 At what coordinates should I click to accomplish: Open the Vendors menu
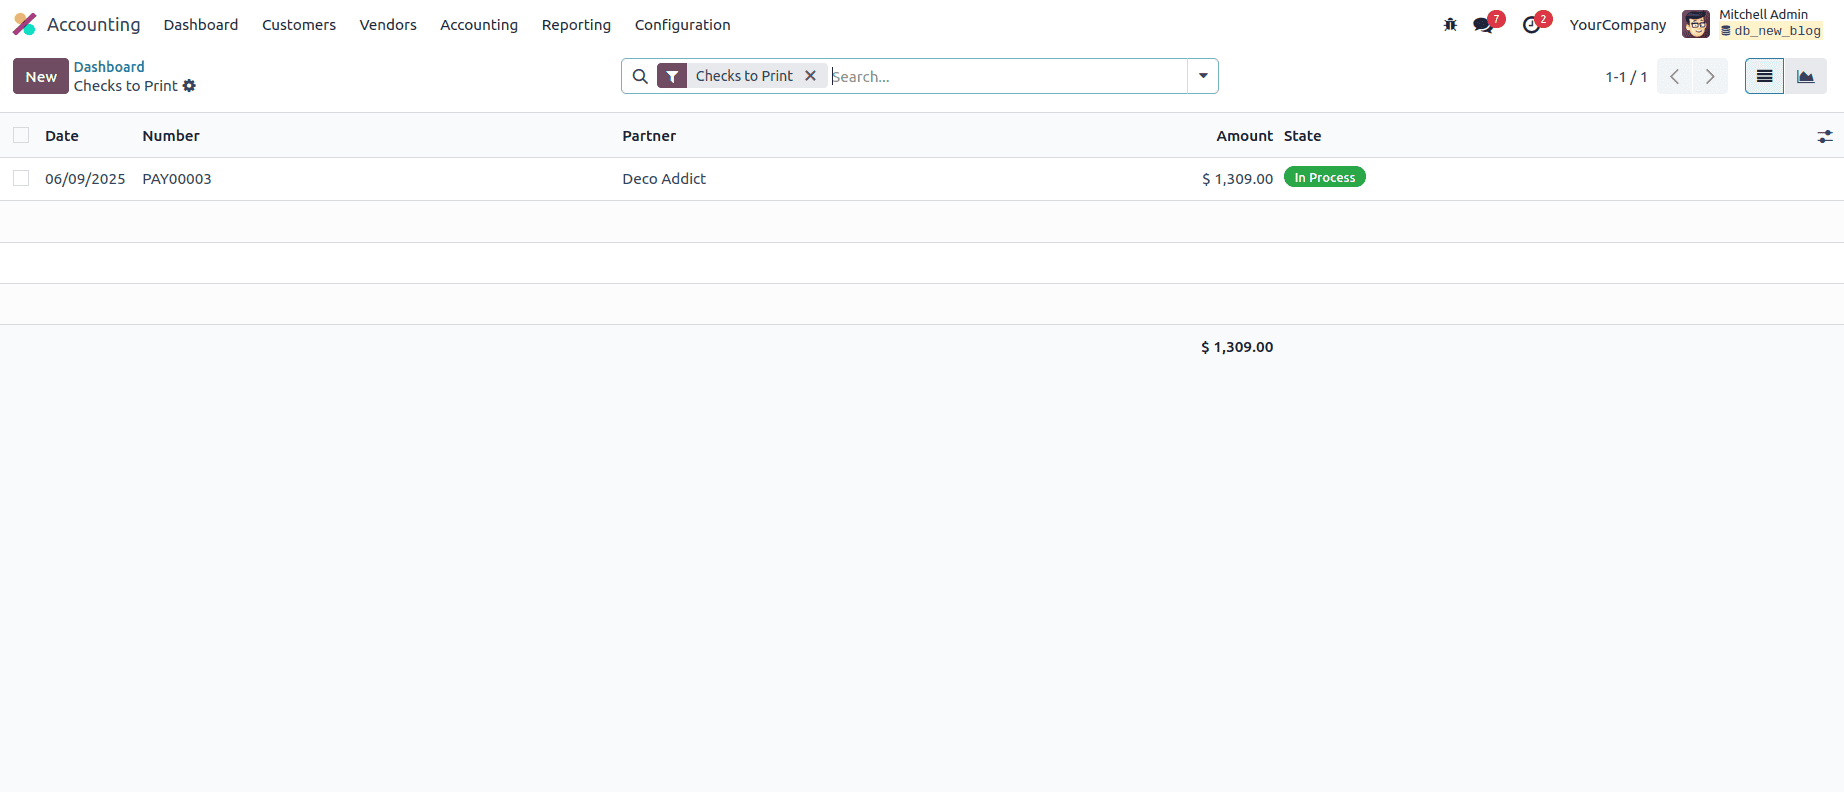[388, 24]
